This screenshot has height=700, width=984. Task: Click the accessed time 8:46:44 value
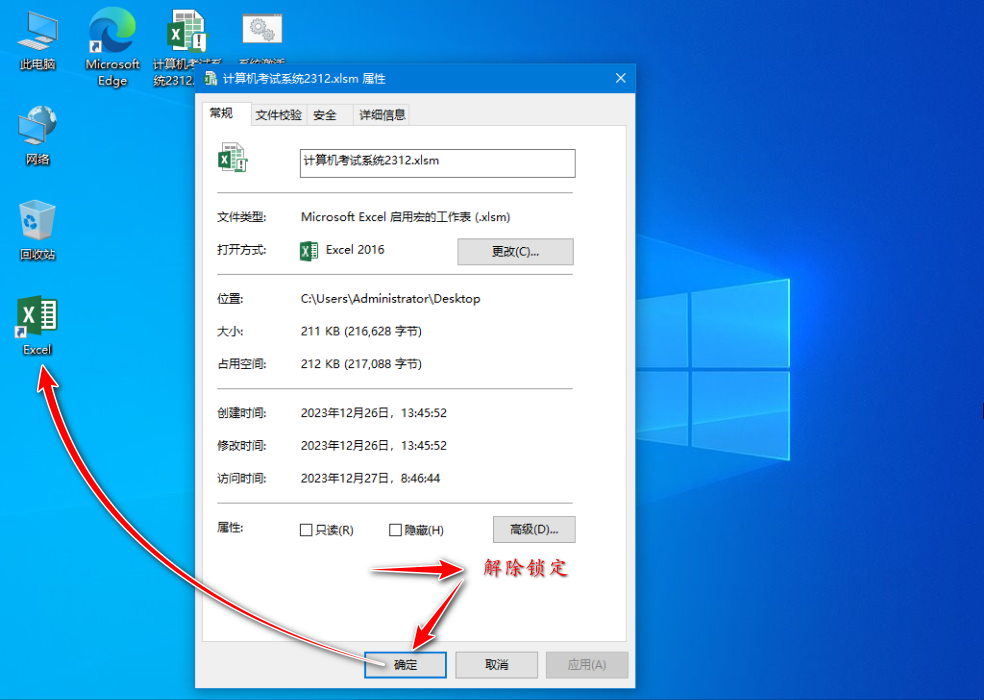(370, 478)
